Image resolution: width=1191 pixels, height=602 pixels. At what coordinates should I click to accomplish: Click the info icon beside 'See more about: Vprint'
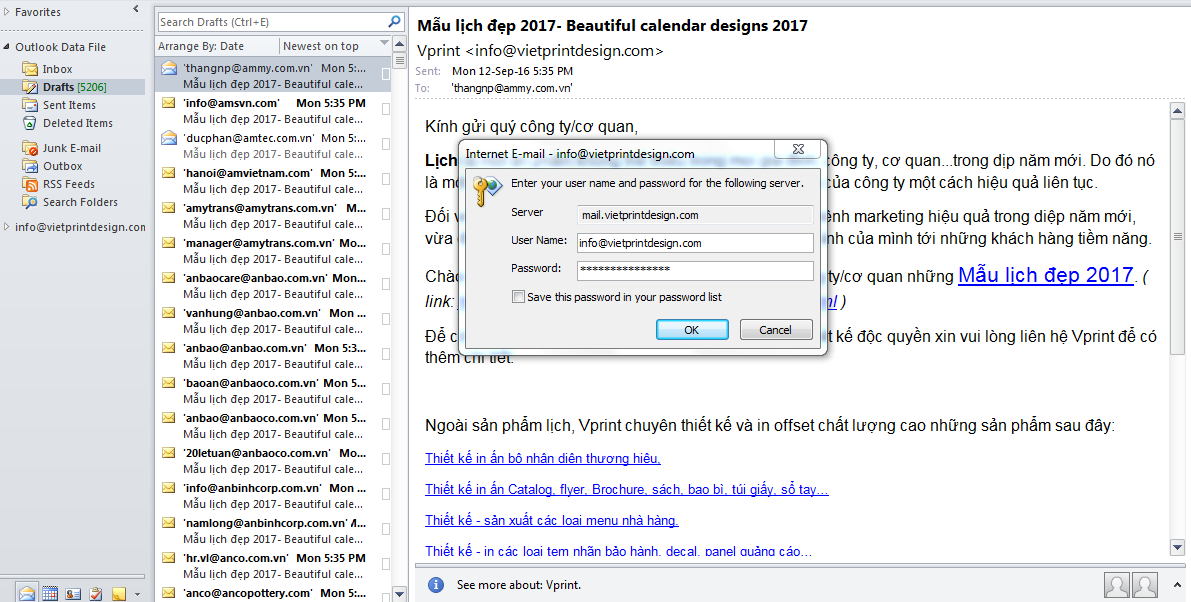click(x=435, y=585)
